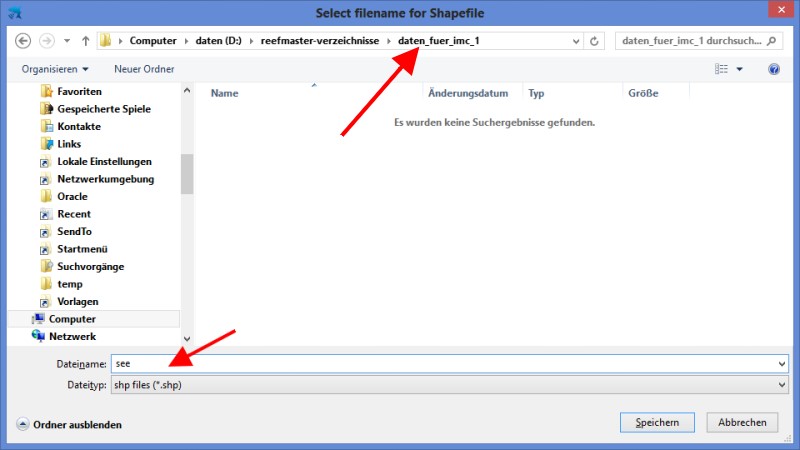The image size is (800, 450).
Task: Open the Oracle folder in sidebar
Action: 72,196
